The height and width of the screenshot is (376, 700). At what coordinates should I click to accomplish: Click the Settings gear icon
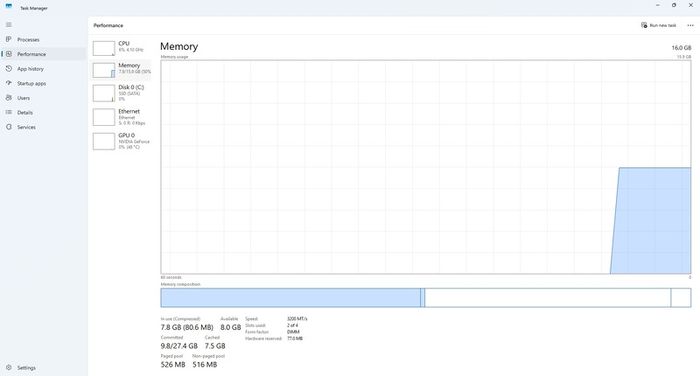tap(8, 368)
